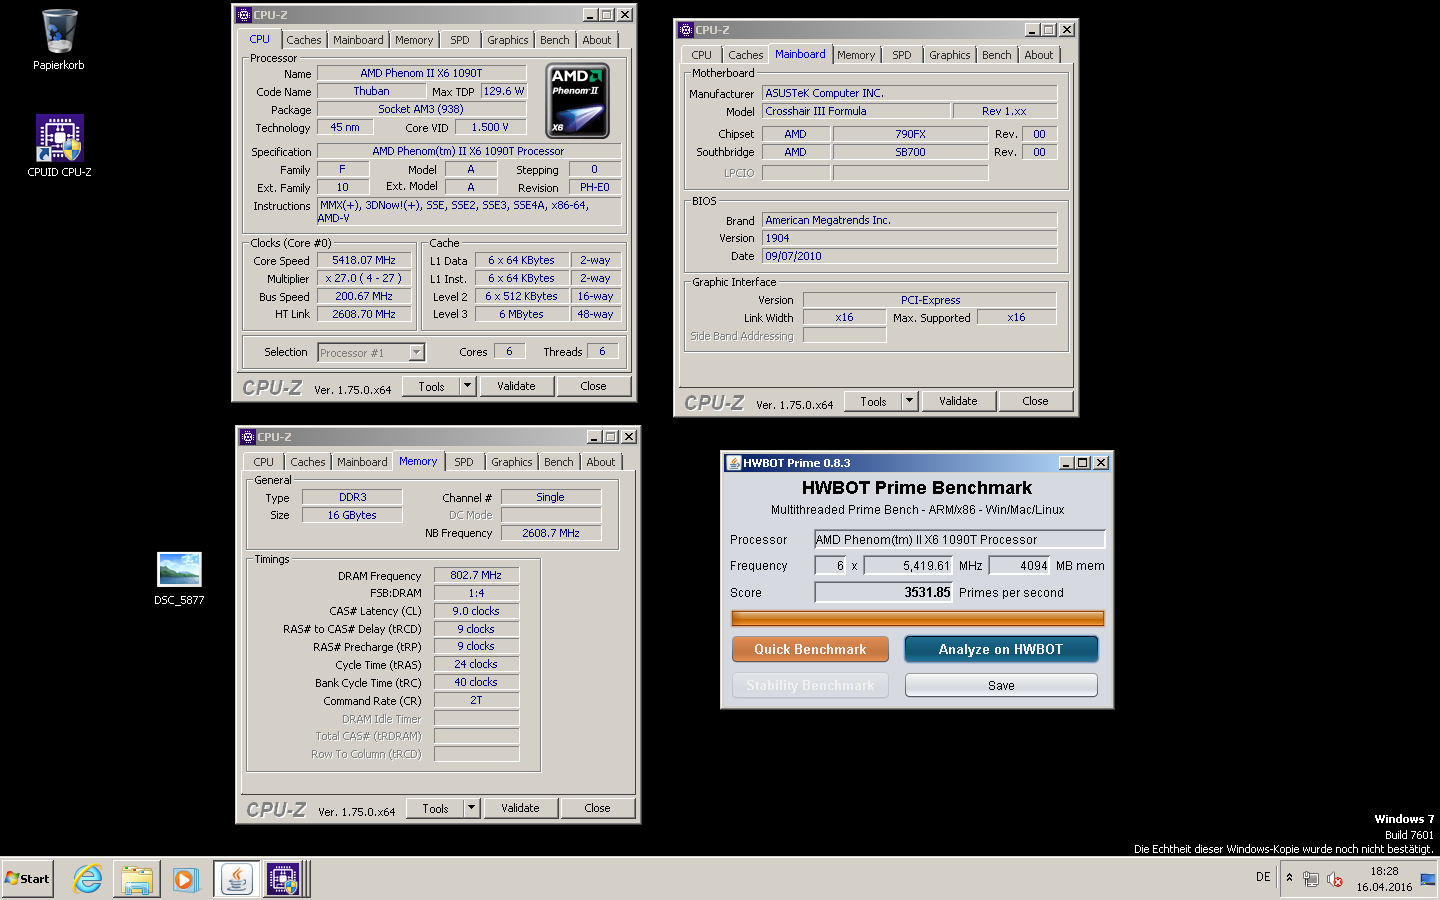The image size is (1440, 900).
Task: Click Validate in Mainboard window
Action: (958, 401)
